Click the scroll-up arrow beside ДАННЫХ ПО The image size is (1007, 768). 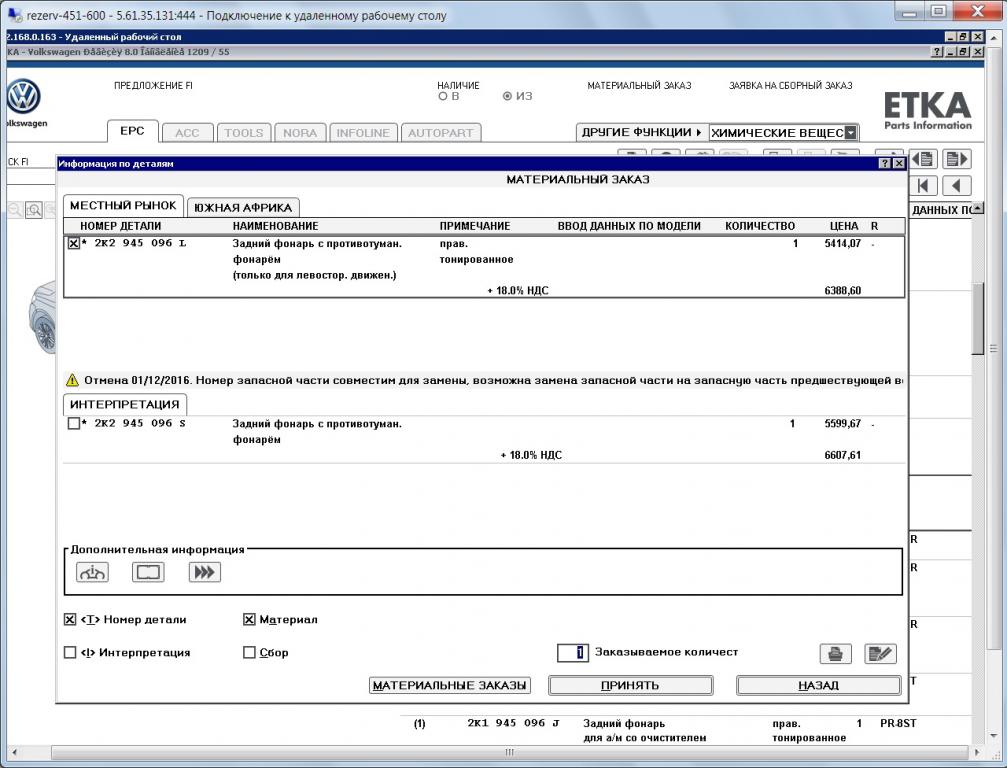977,209
